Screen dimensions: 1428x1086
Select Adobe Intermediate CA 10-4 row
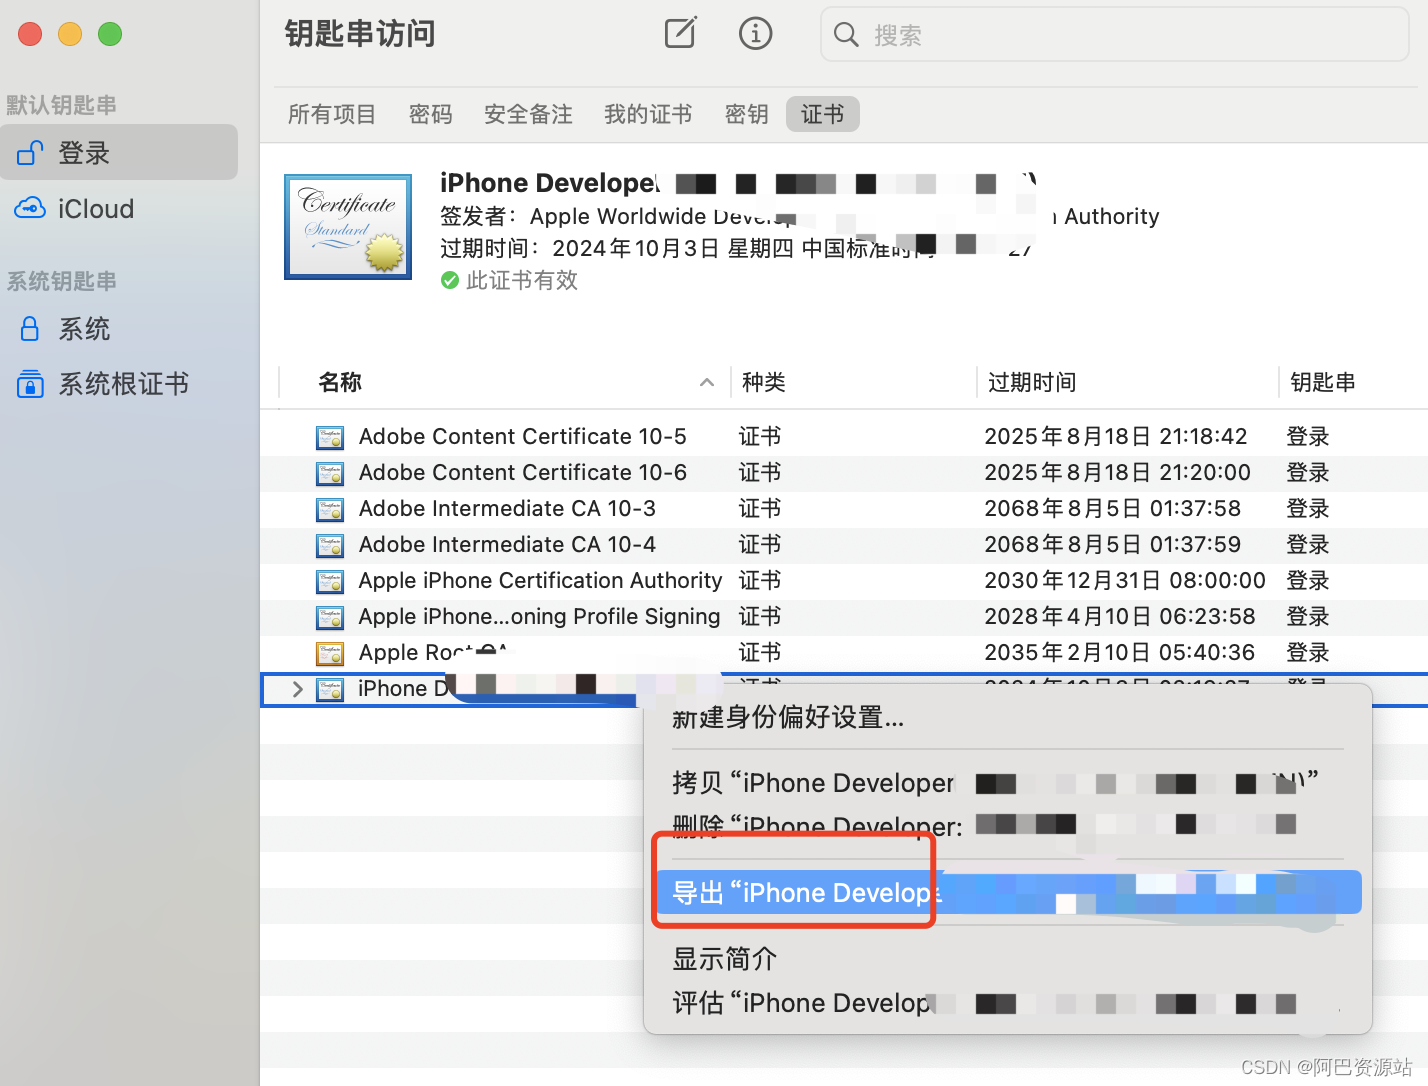click(x=844, y=545)
